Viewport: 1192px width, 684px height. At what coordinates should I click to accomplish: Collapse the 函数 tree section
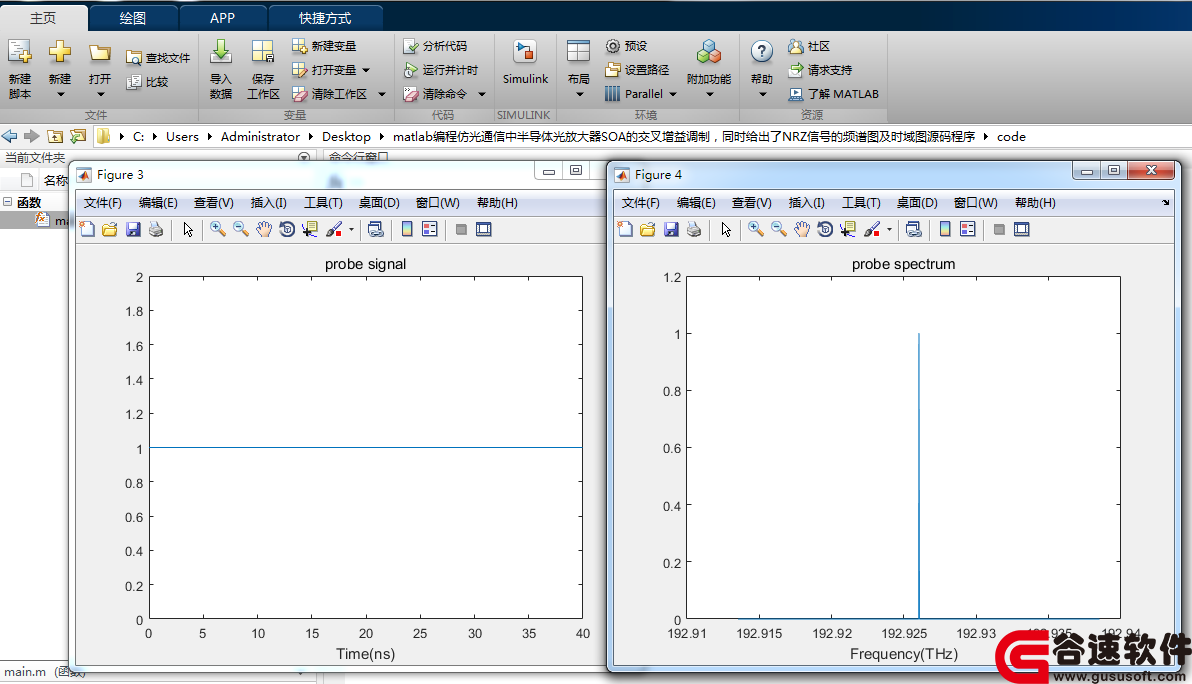point(7,202)
